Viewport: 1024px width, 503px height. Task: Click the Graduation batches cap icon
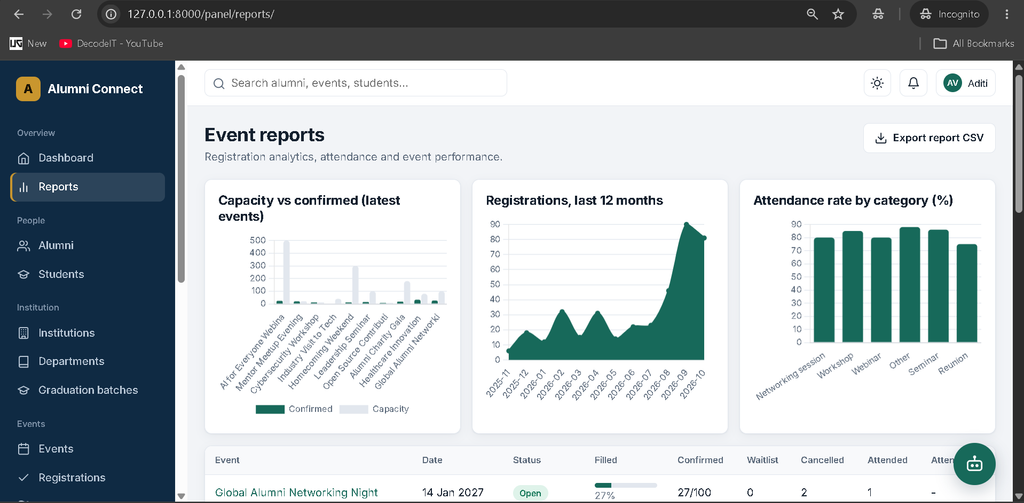coord(24,390)
